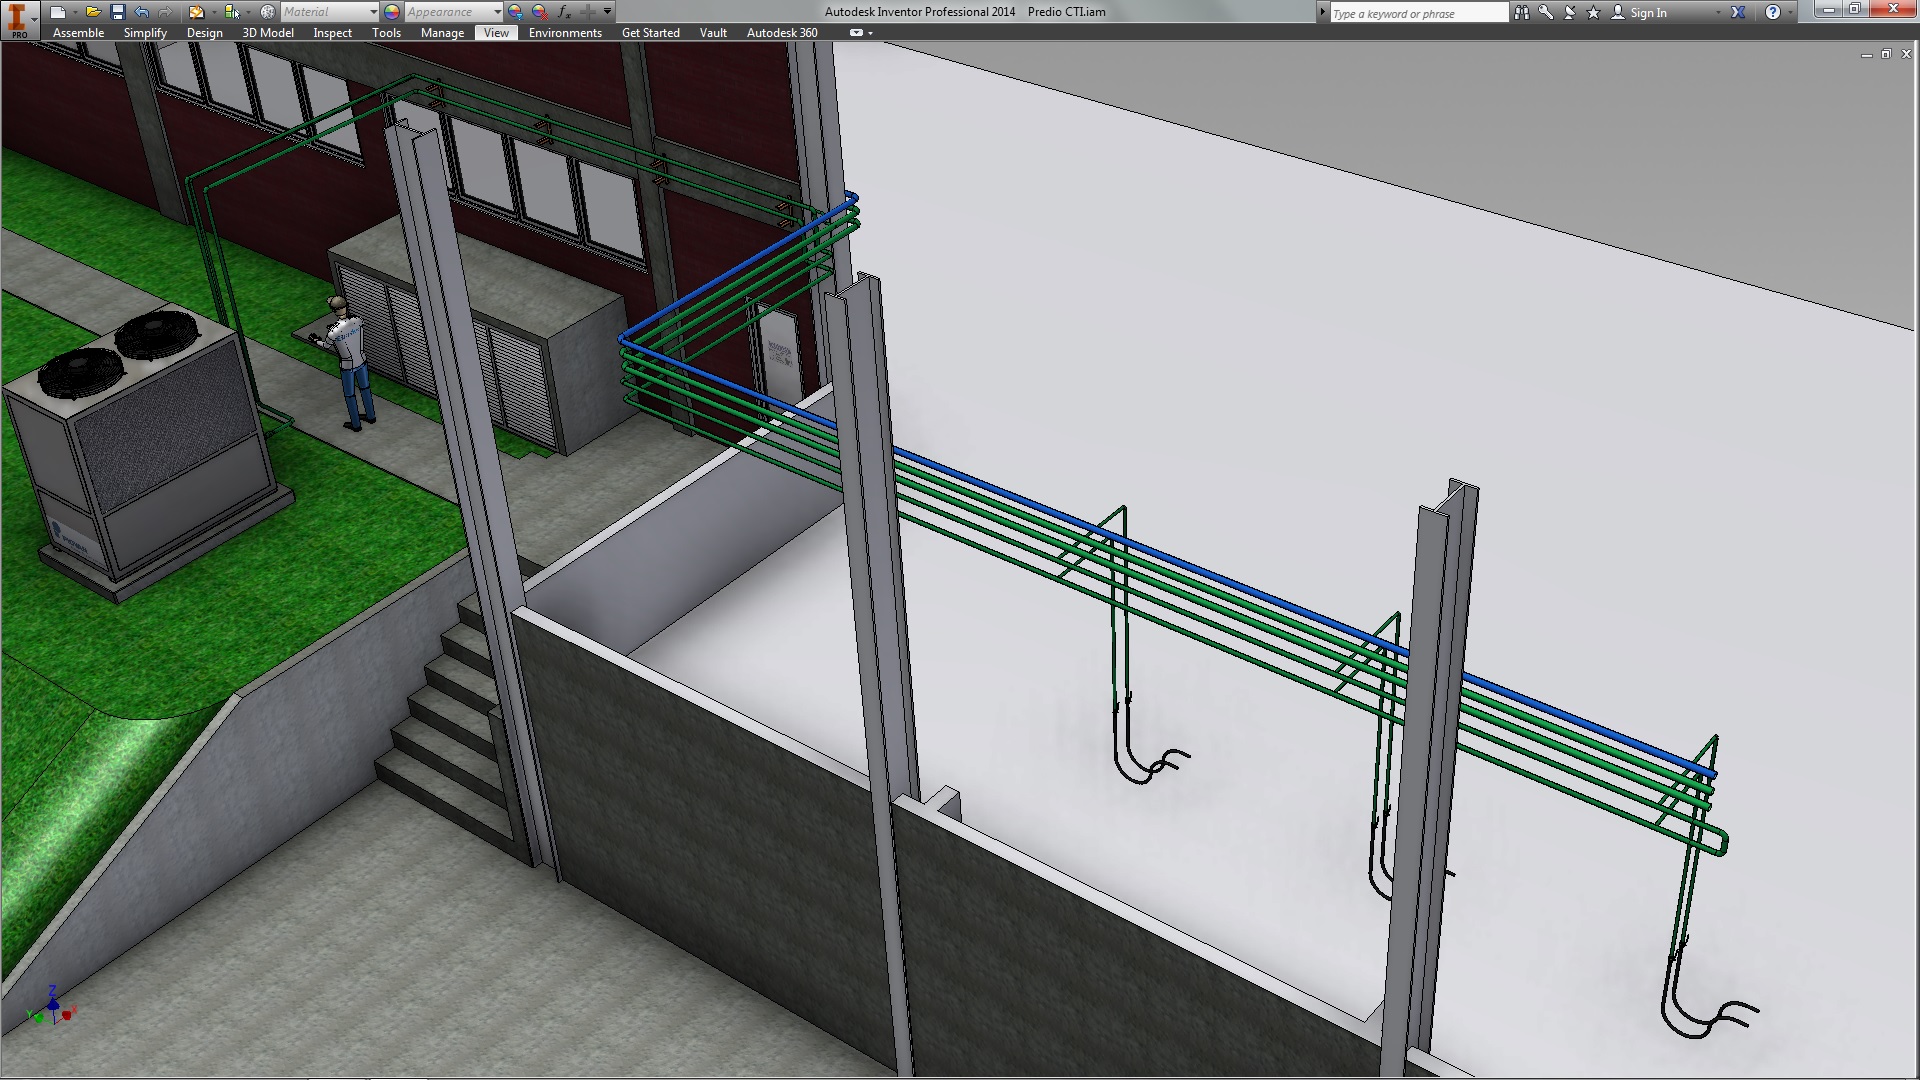
Task: Open the Help dropdown arrow
Action: tap(1790, 13)
